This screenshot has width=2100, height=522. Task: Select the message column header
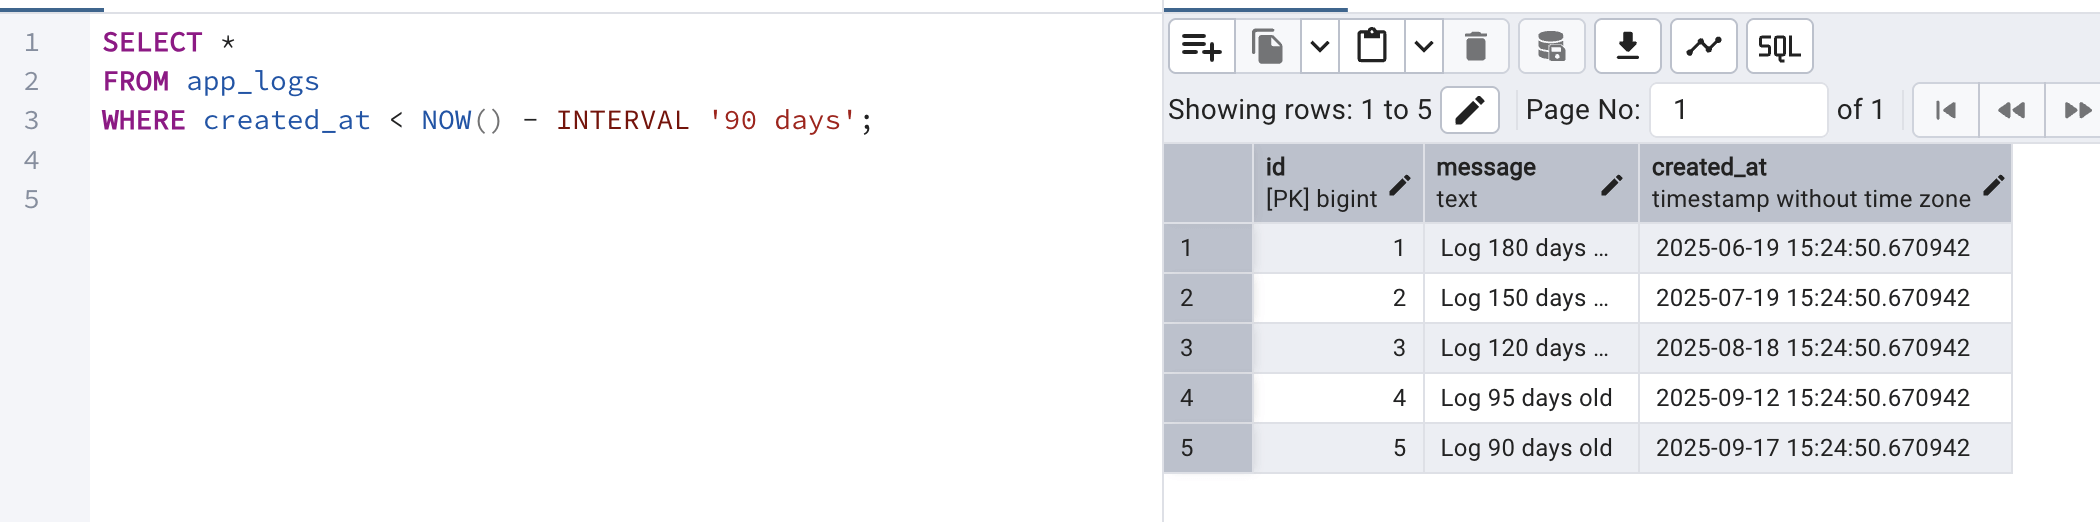coord(1510,183)
